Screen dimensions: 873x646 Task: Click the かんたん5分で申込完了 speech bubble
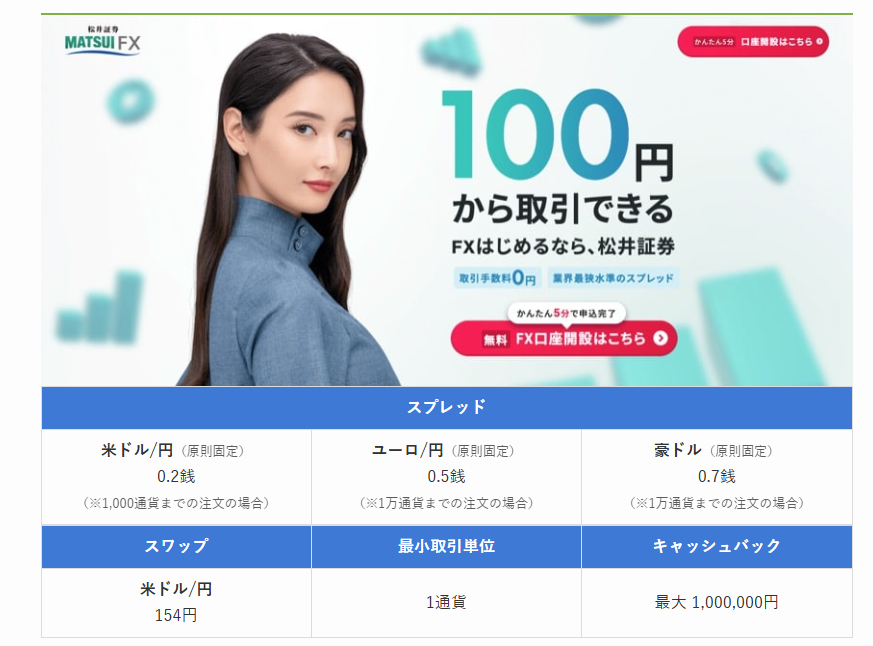(566, 314)
